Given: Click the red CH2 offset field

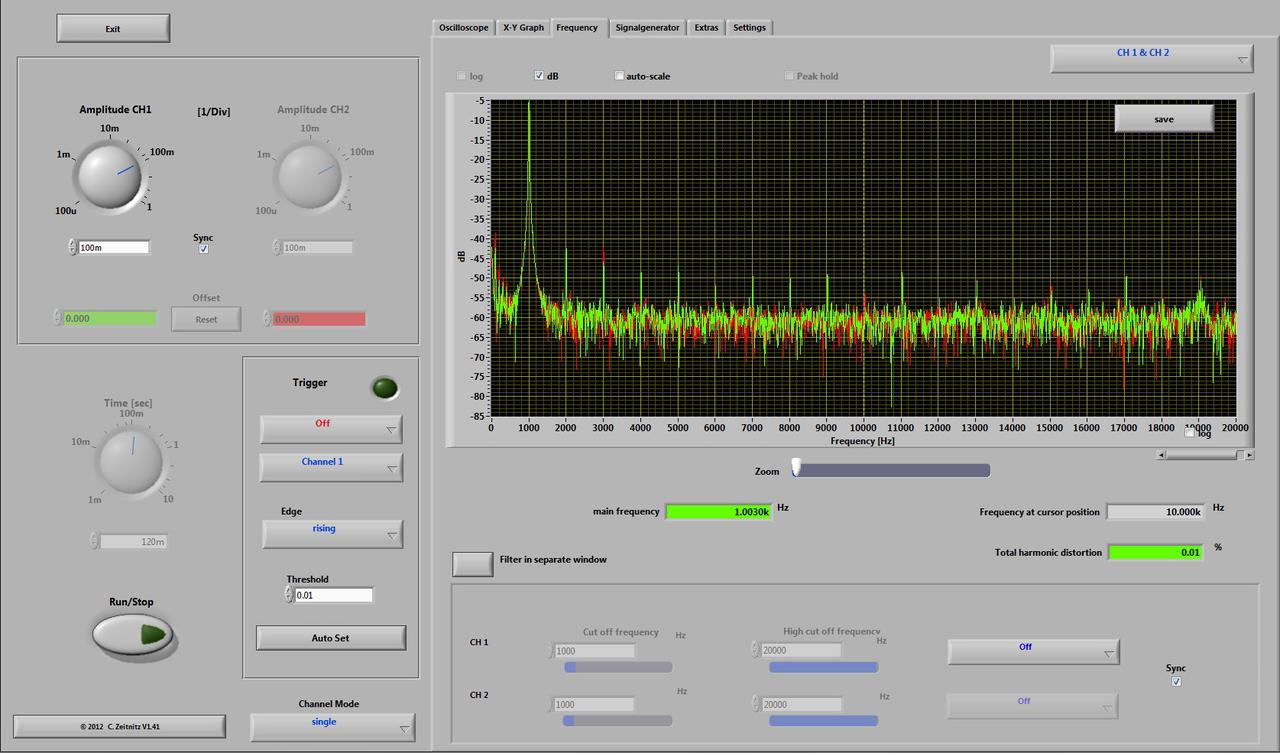Looking at the screenshot, I should pos(318,319).
